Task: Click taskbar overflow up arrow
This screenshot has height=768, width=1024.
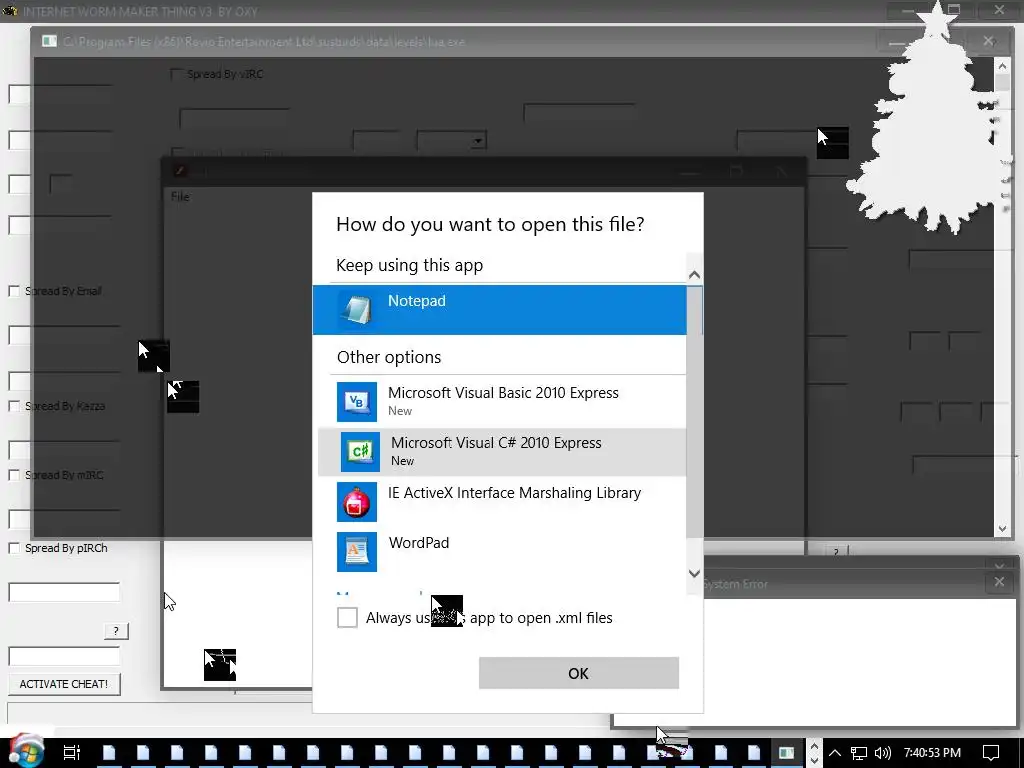Action: (x=814, y=744)
